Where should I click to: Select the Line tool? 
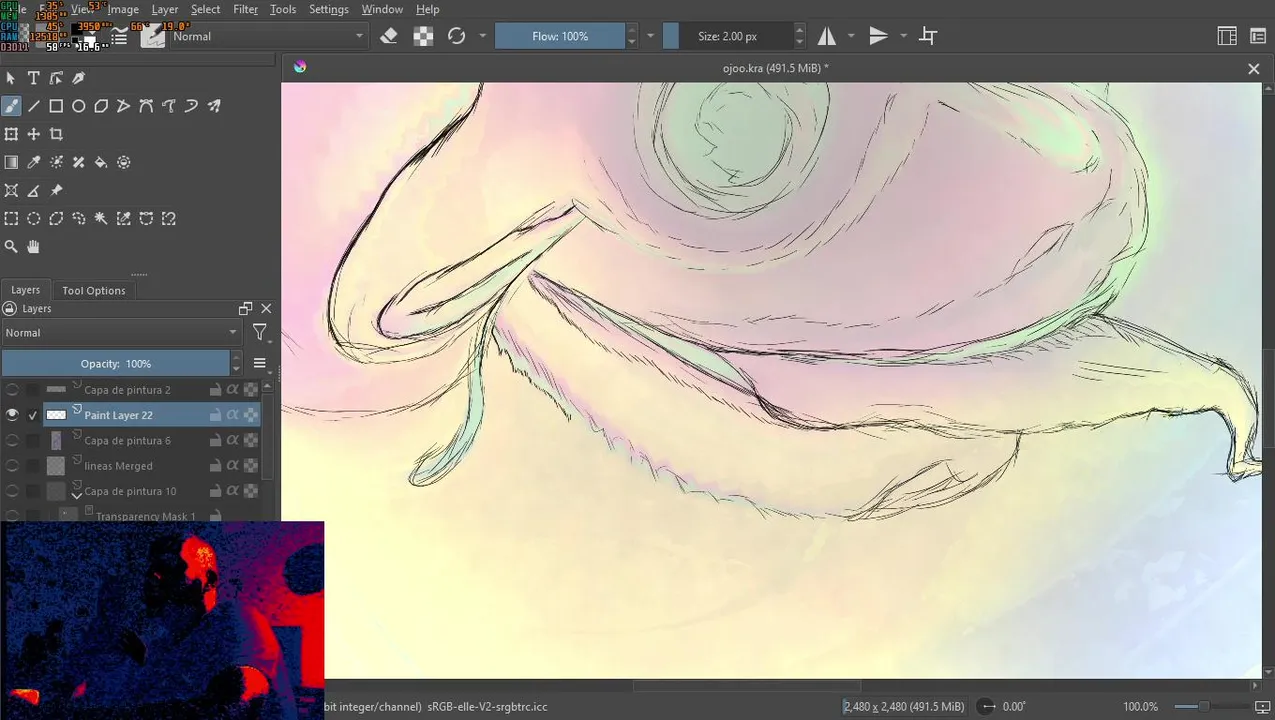33,106
